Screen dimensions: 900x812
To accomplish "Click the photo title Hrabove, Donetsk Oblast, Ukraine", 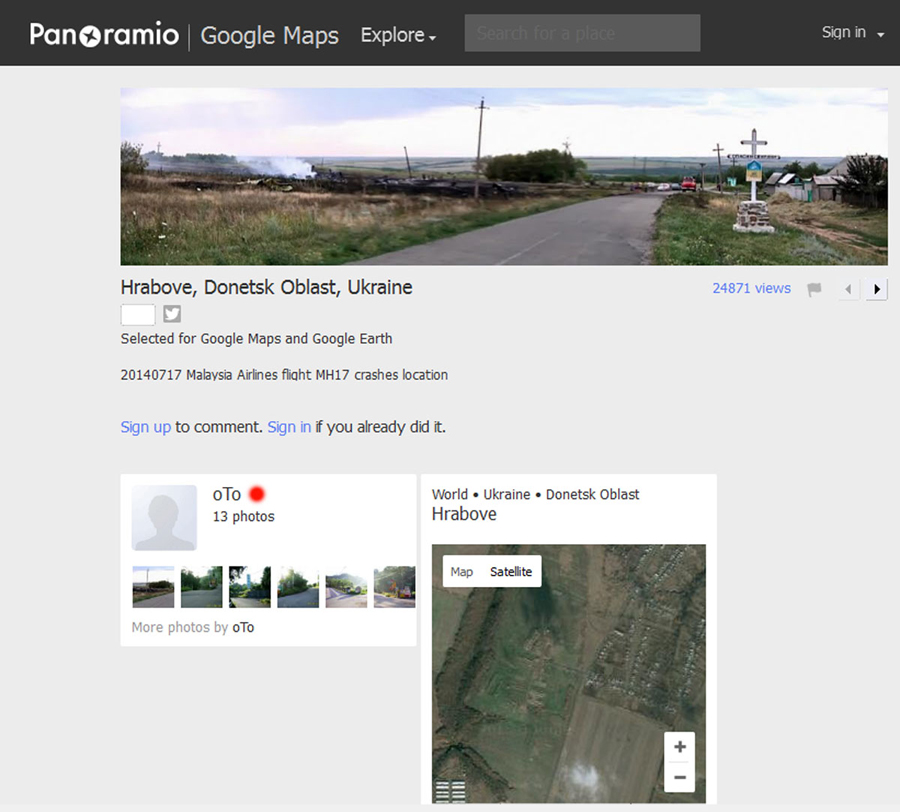I will click(266, 287).
